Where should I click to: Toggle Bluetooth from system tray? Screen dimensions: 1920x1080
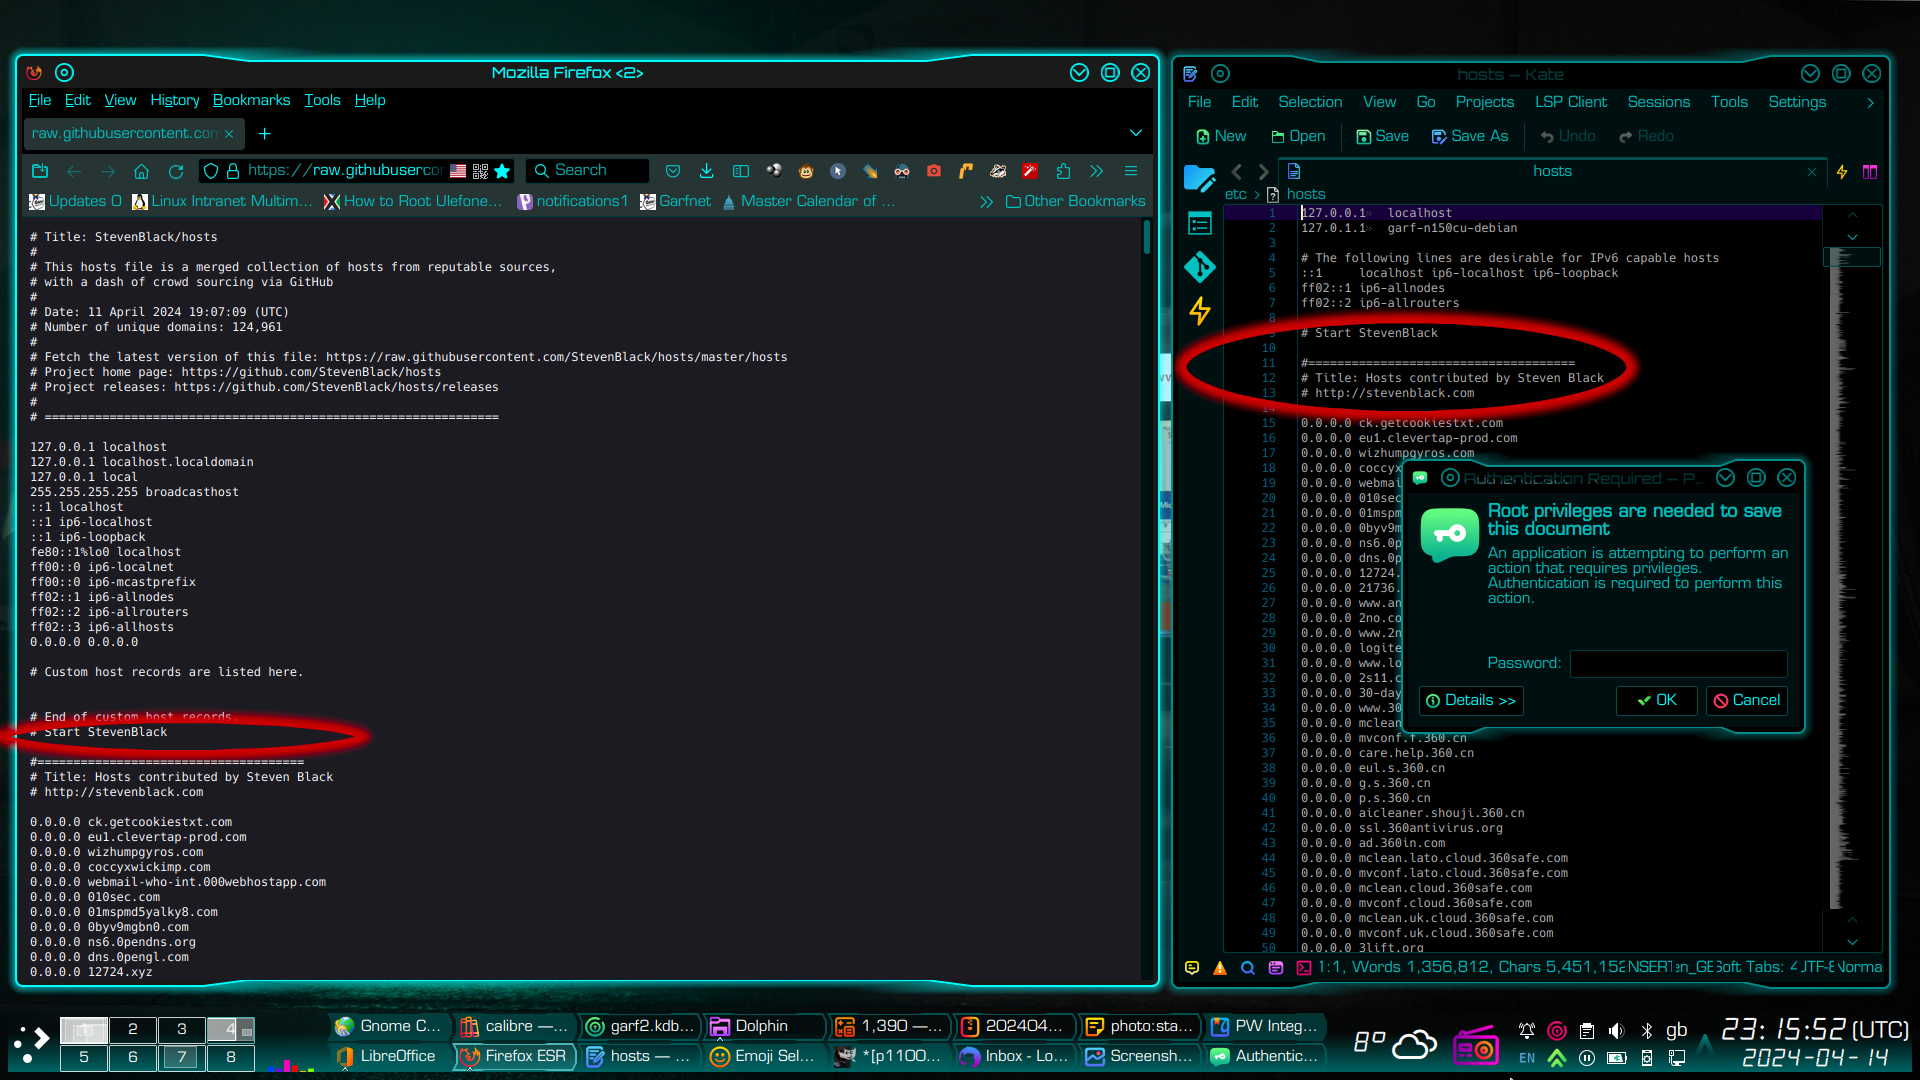[x=1646, y=1031]
